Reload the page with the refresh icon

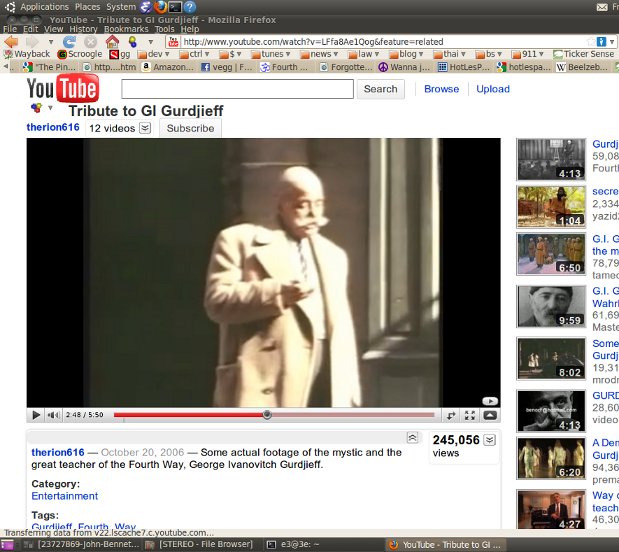69,42
